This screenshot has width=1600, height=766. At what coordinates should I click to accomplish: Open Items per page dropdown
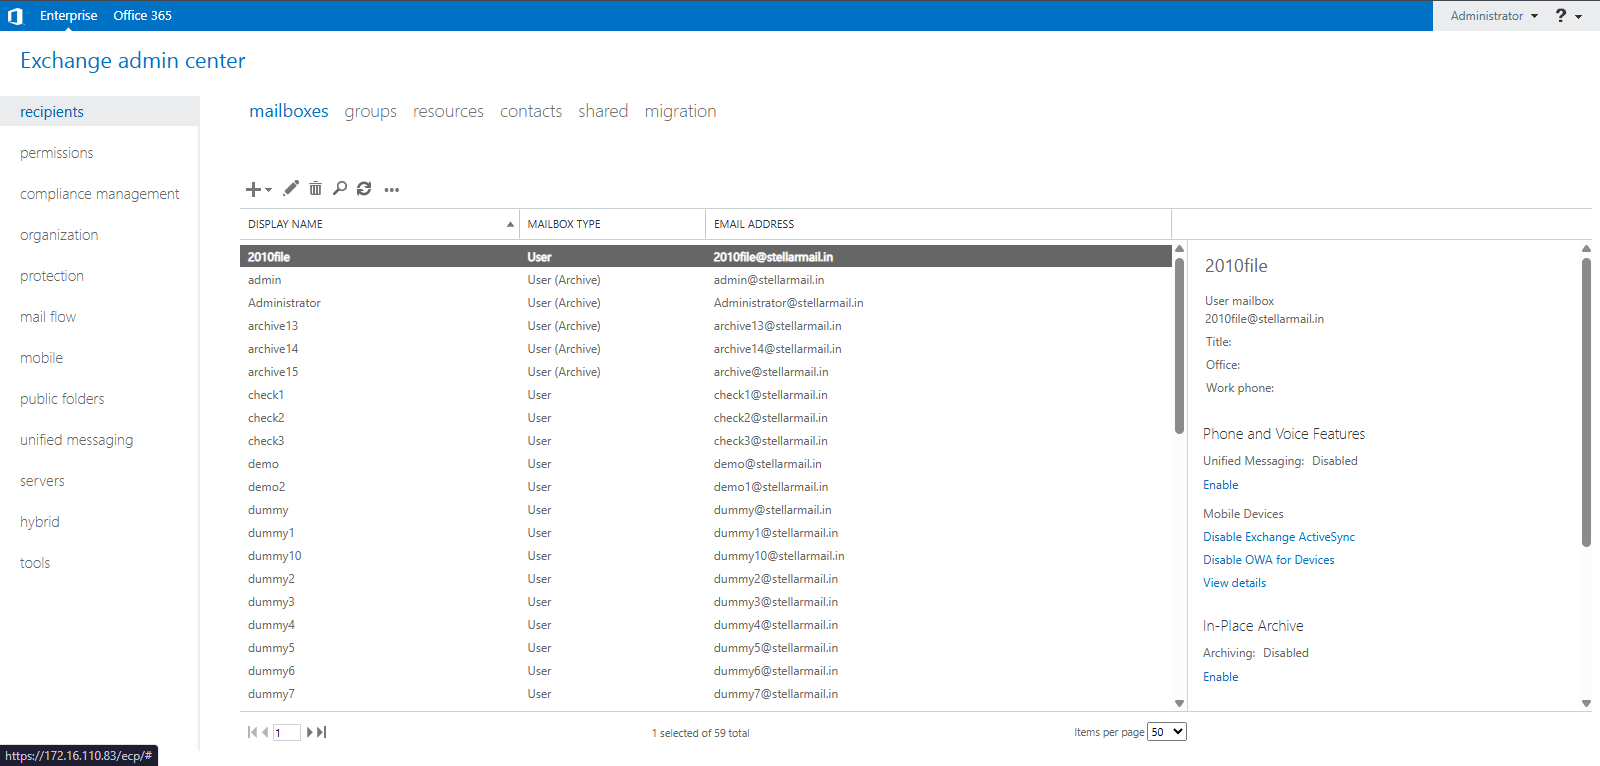pyautogui.click(x=1167, y=732)
